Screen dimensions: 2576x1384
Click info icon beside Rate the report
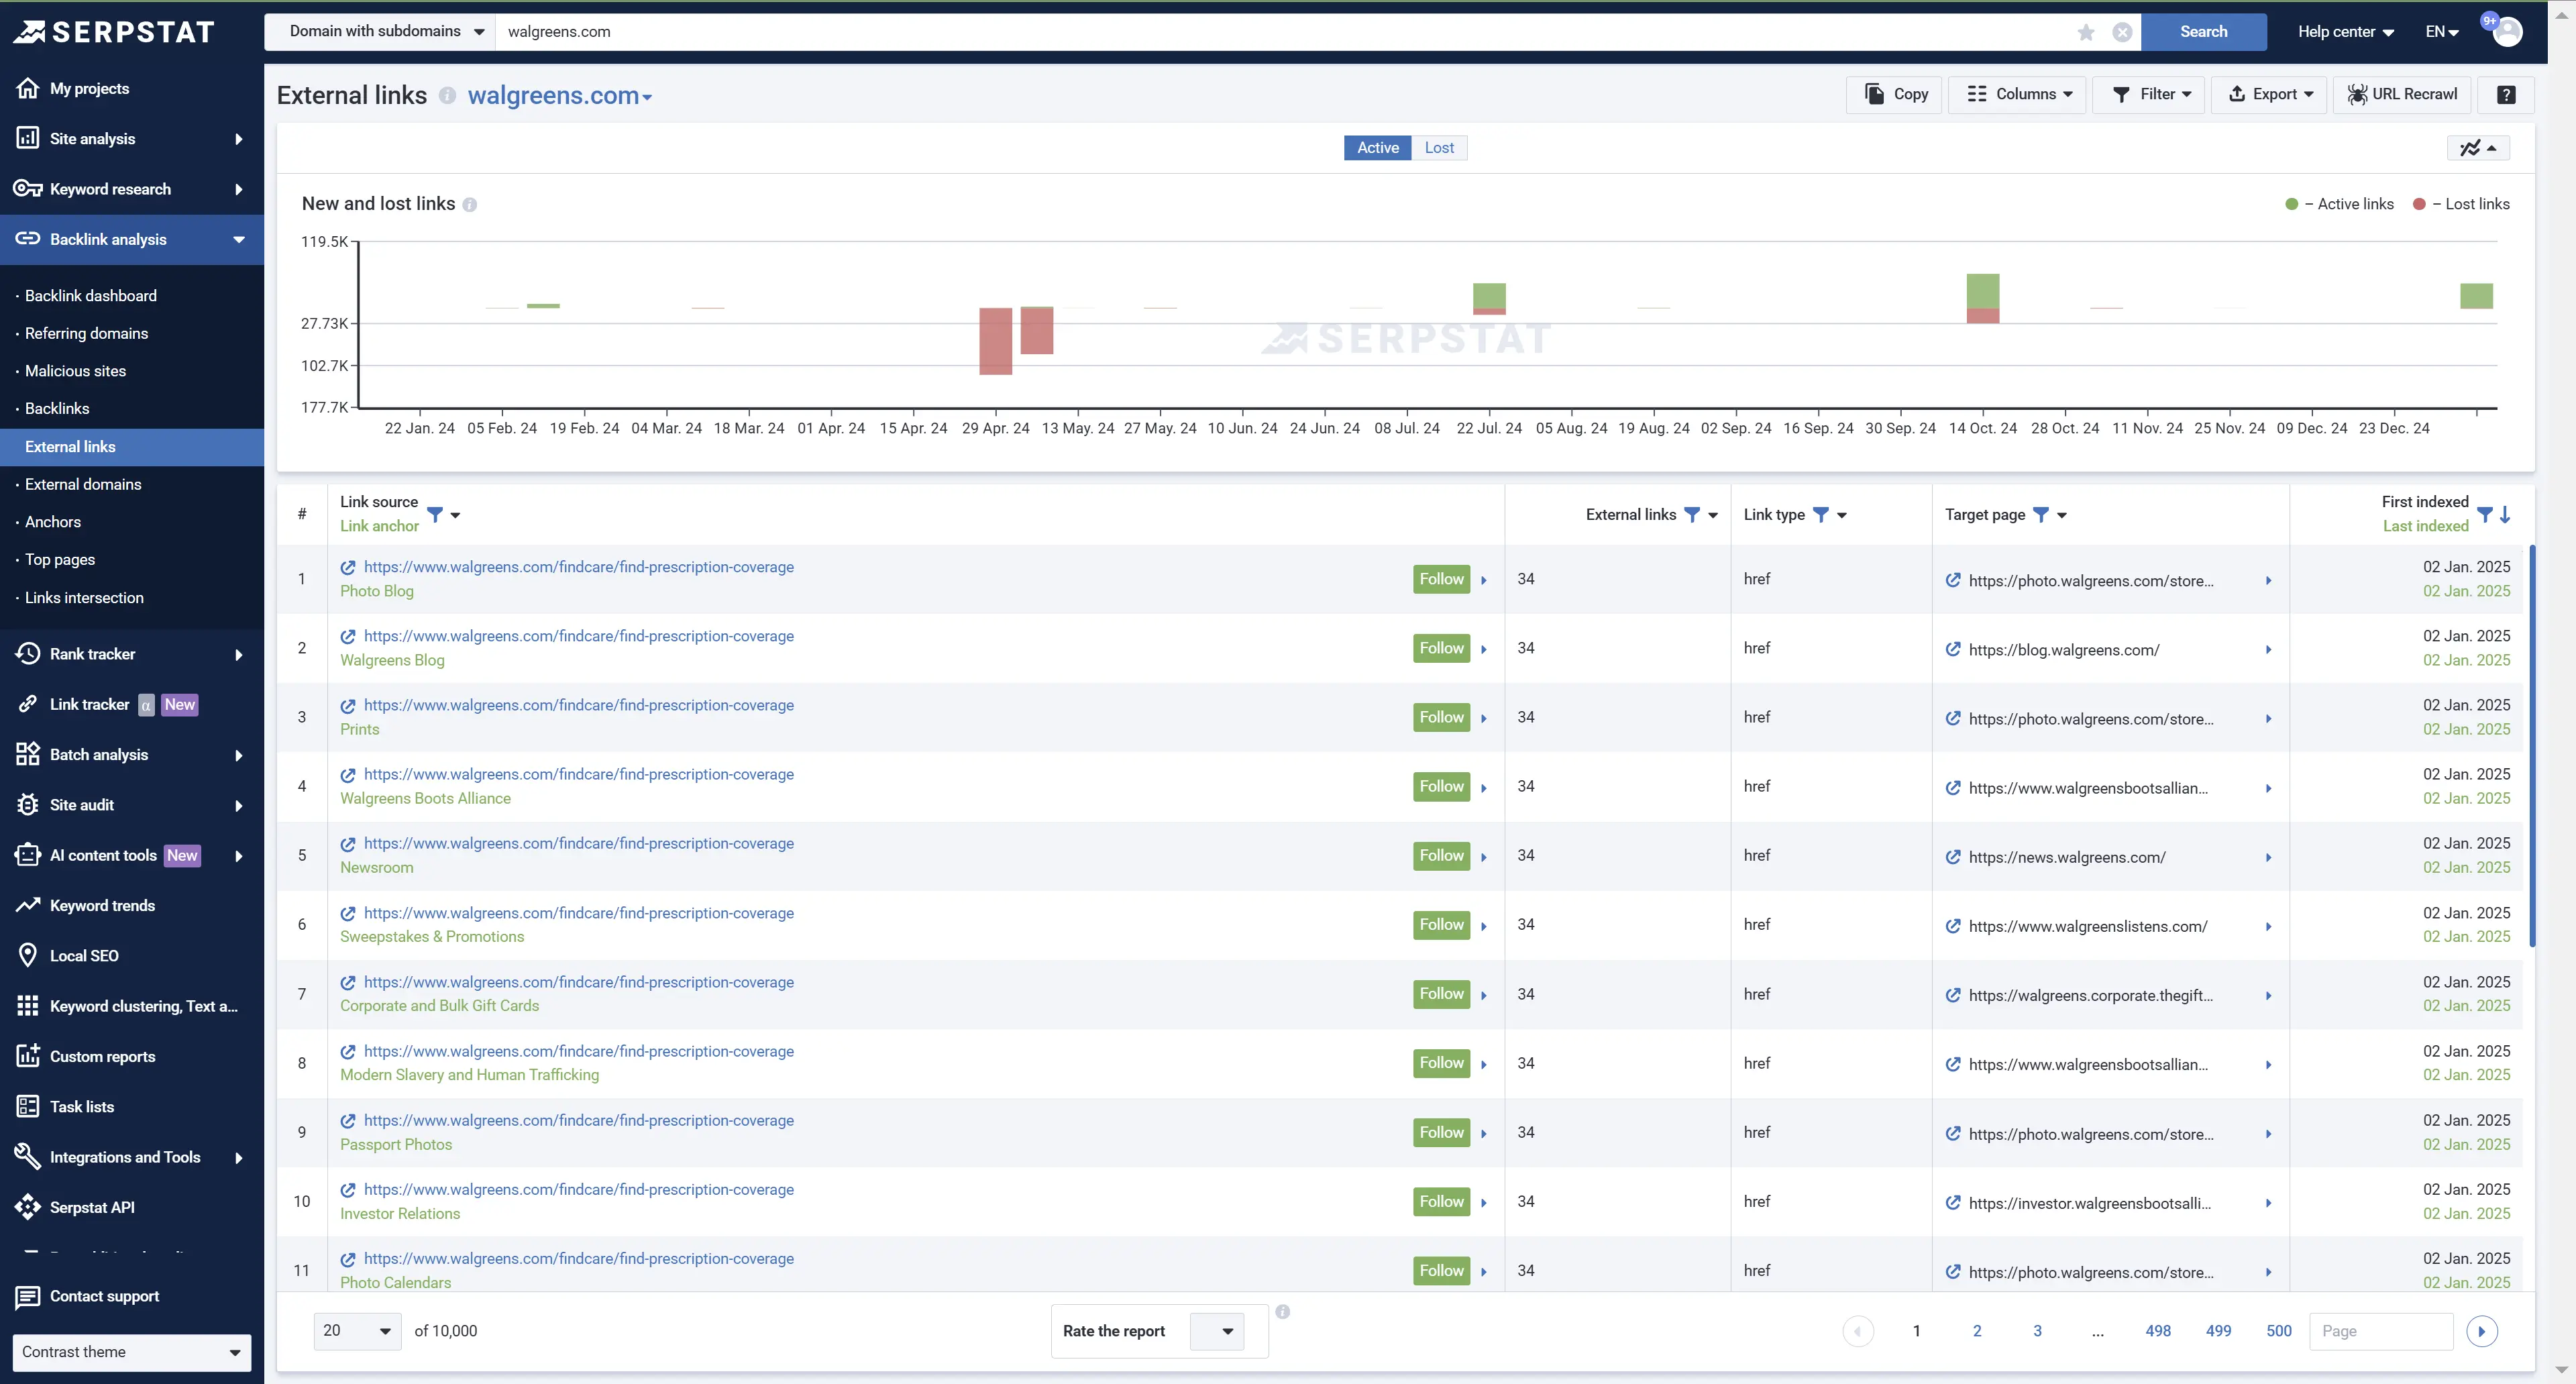(x=1283, y=1311)
